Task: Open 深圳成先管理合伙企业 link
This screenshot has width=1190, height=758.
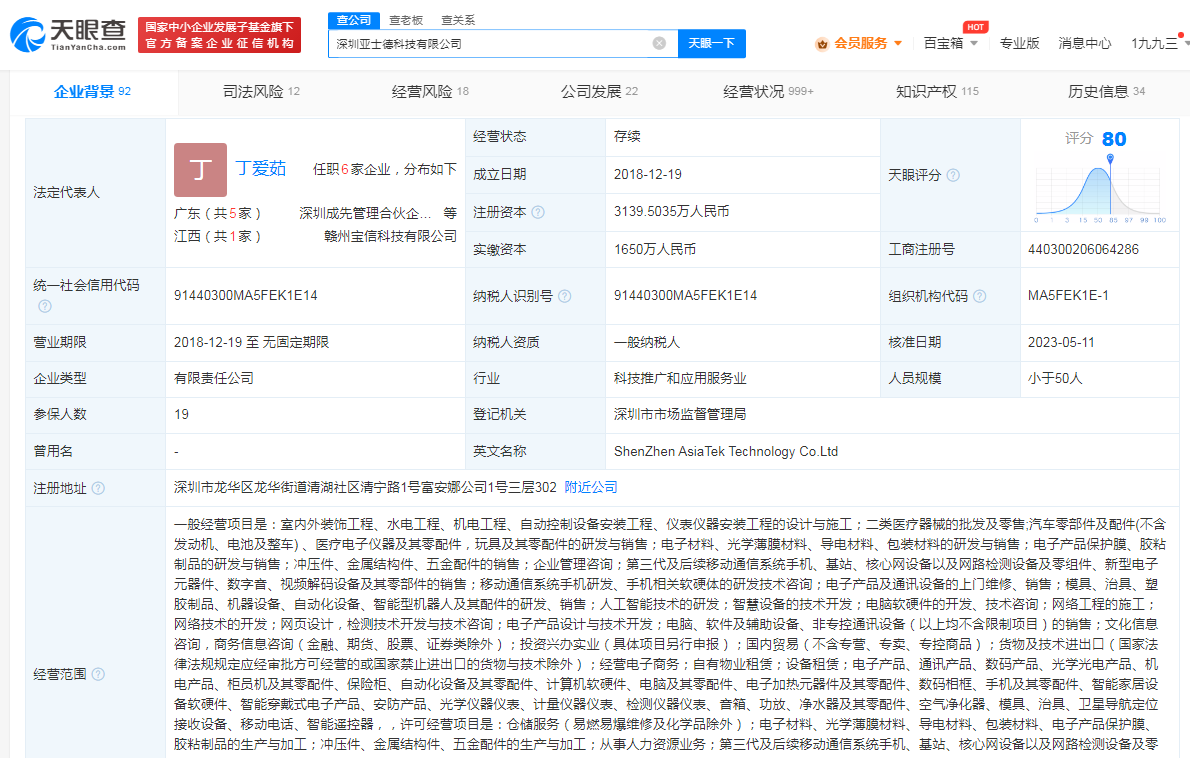Action: (x=365, y=213)
